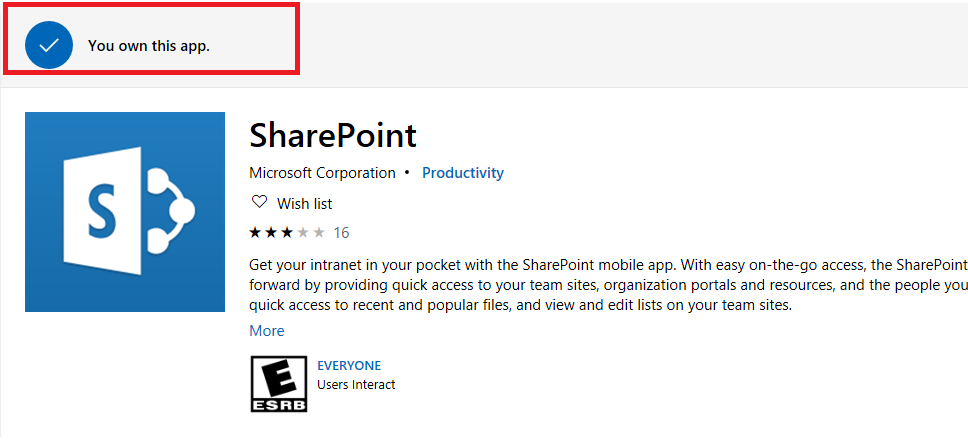
Task: Select the fourth gray rating star
Action: click(x=302, y=233)
